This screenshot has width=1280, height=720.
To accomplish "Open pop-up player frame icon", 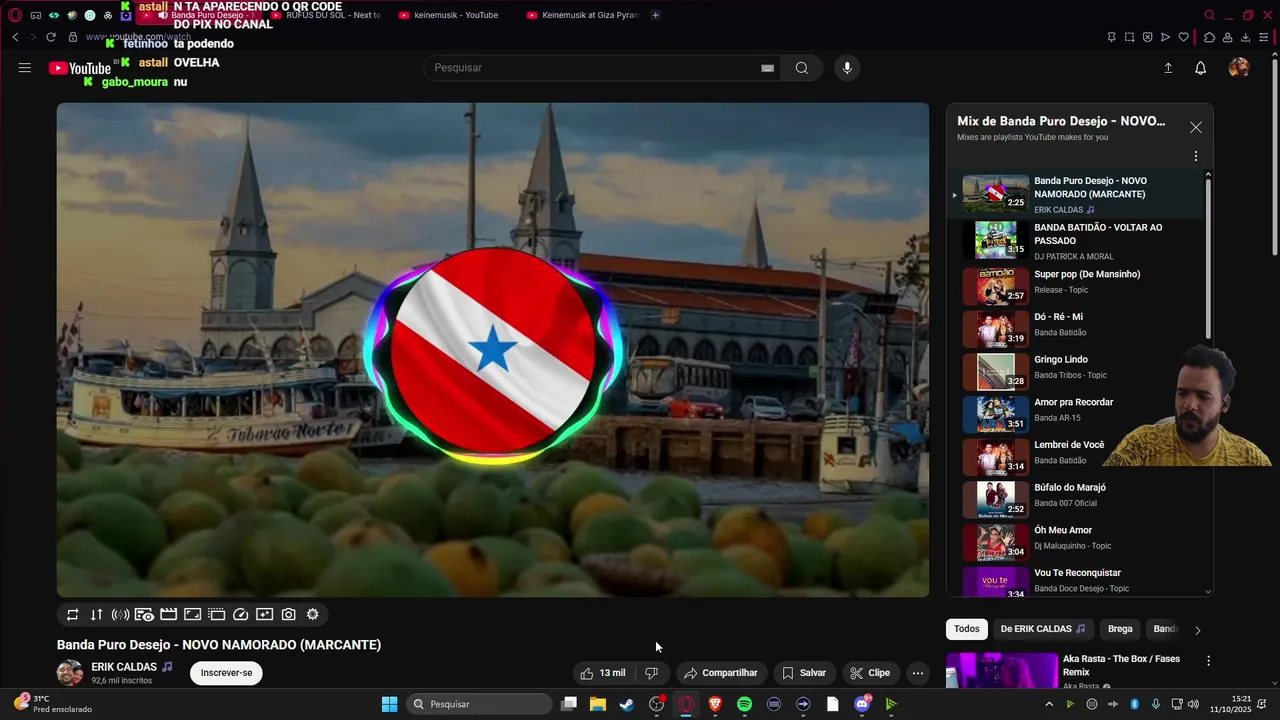I will click(192, 615).
